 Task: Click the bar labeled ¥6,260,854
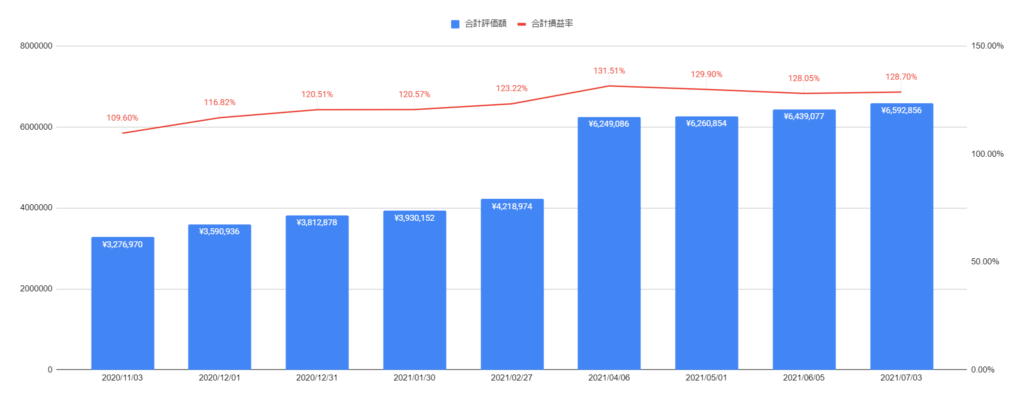[x=707, y=243]
